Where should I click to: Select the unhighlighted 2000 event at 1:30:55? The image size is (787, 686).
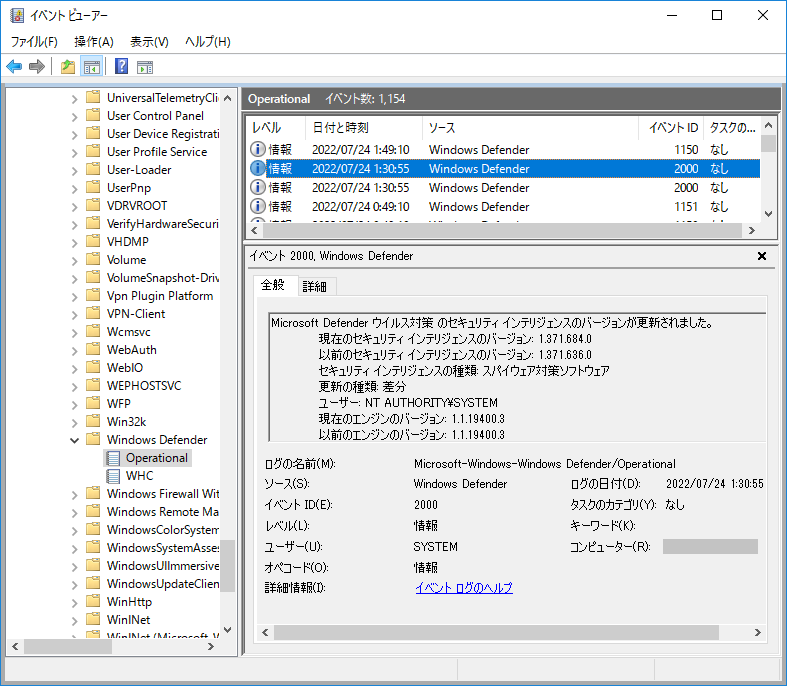tap(504, 188)
